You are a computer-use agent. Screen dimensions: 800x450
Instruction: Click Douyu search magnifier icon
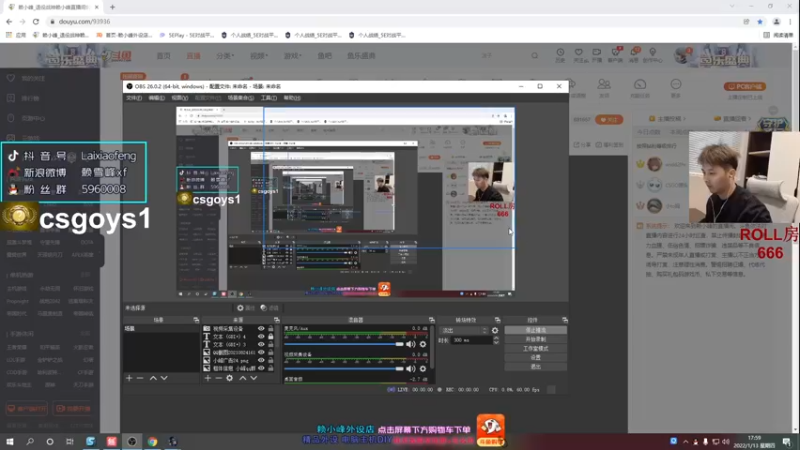[535, 55]
